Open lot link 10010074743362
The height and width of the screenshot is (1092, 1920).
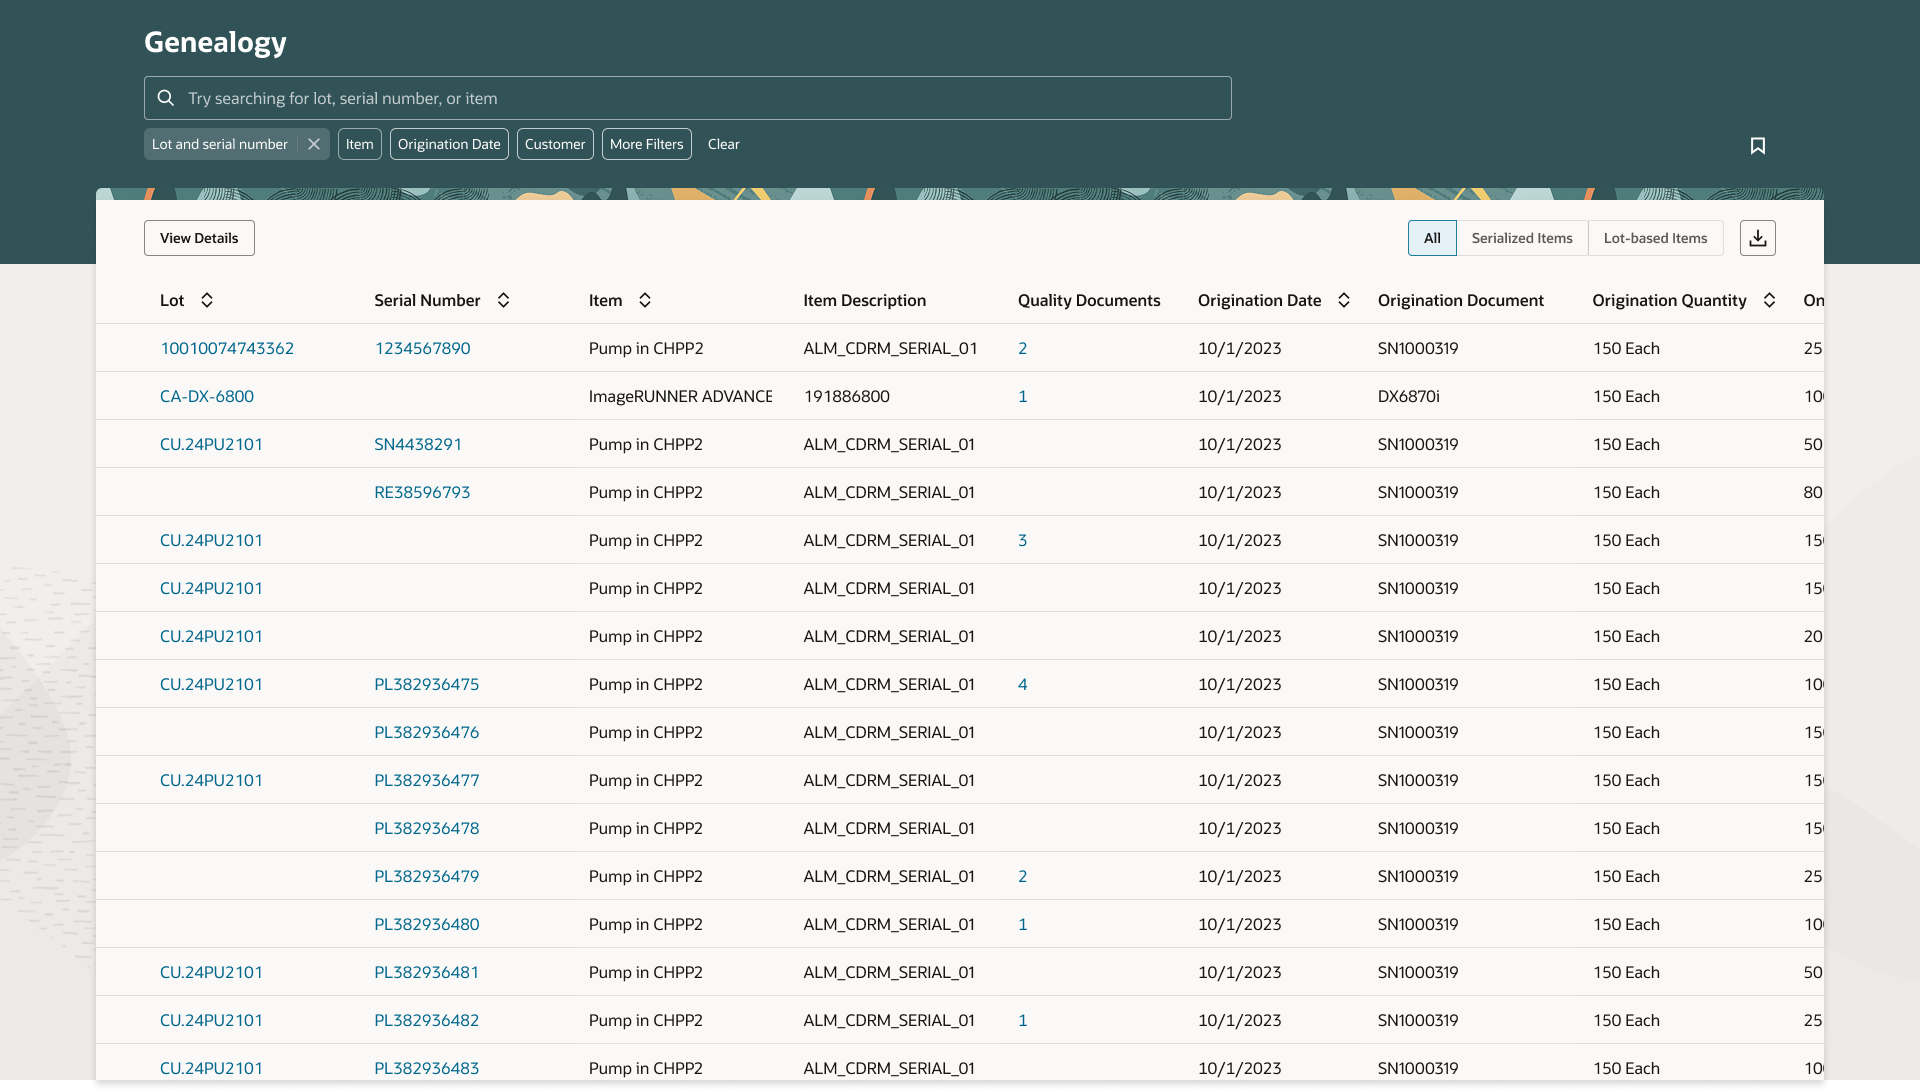[227, 348]
